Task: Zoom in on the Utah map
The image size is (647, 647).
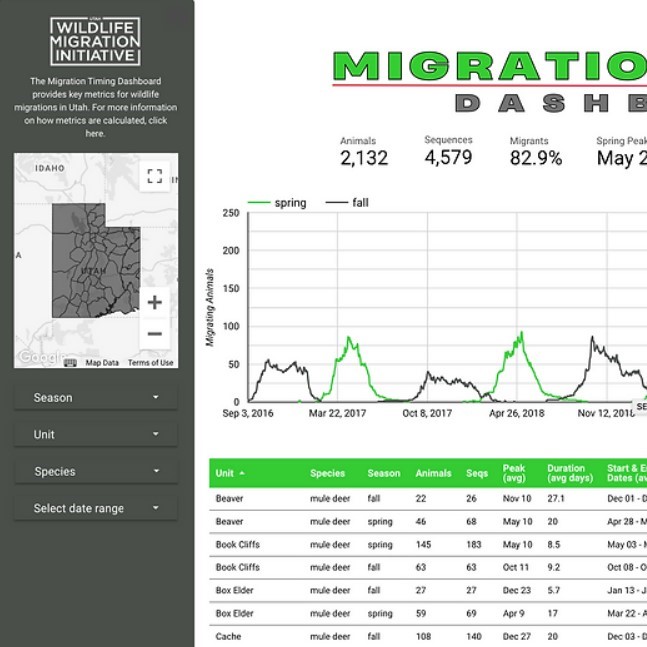Action: pos(154,302)
